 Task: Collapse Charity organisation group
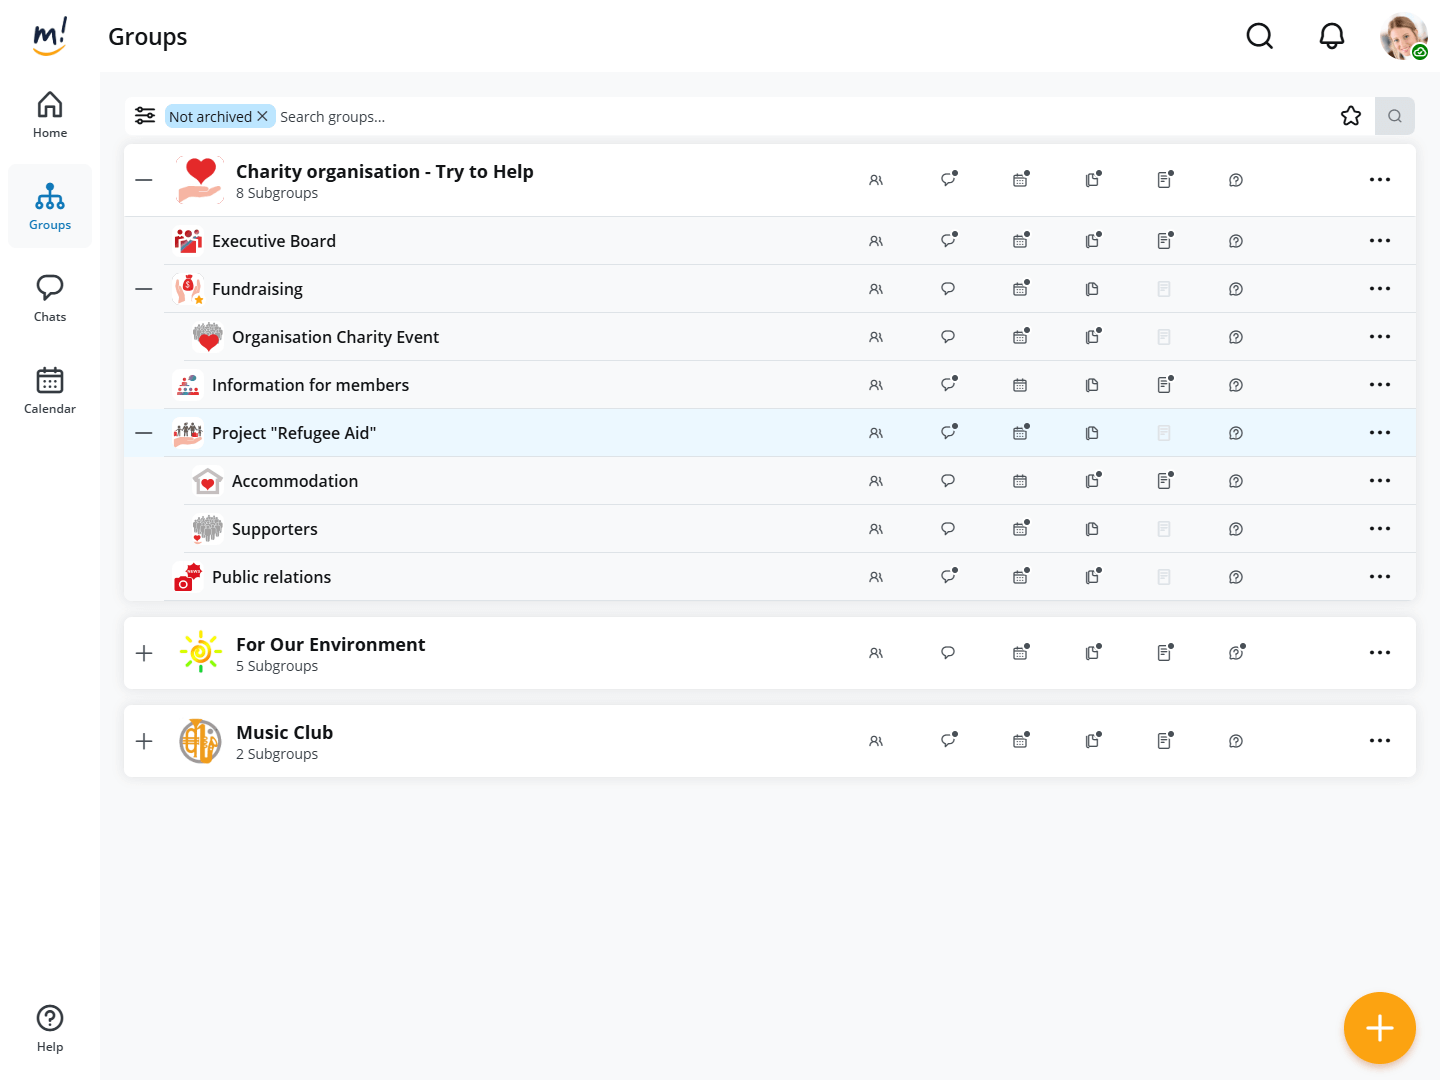click(144, 180)
